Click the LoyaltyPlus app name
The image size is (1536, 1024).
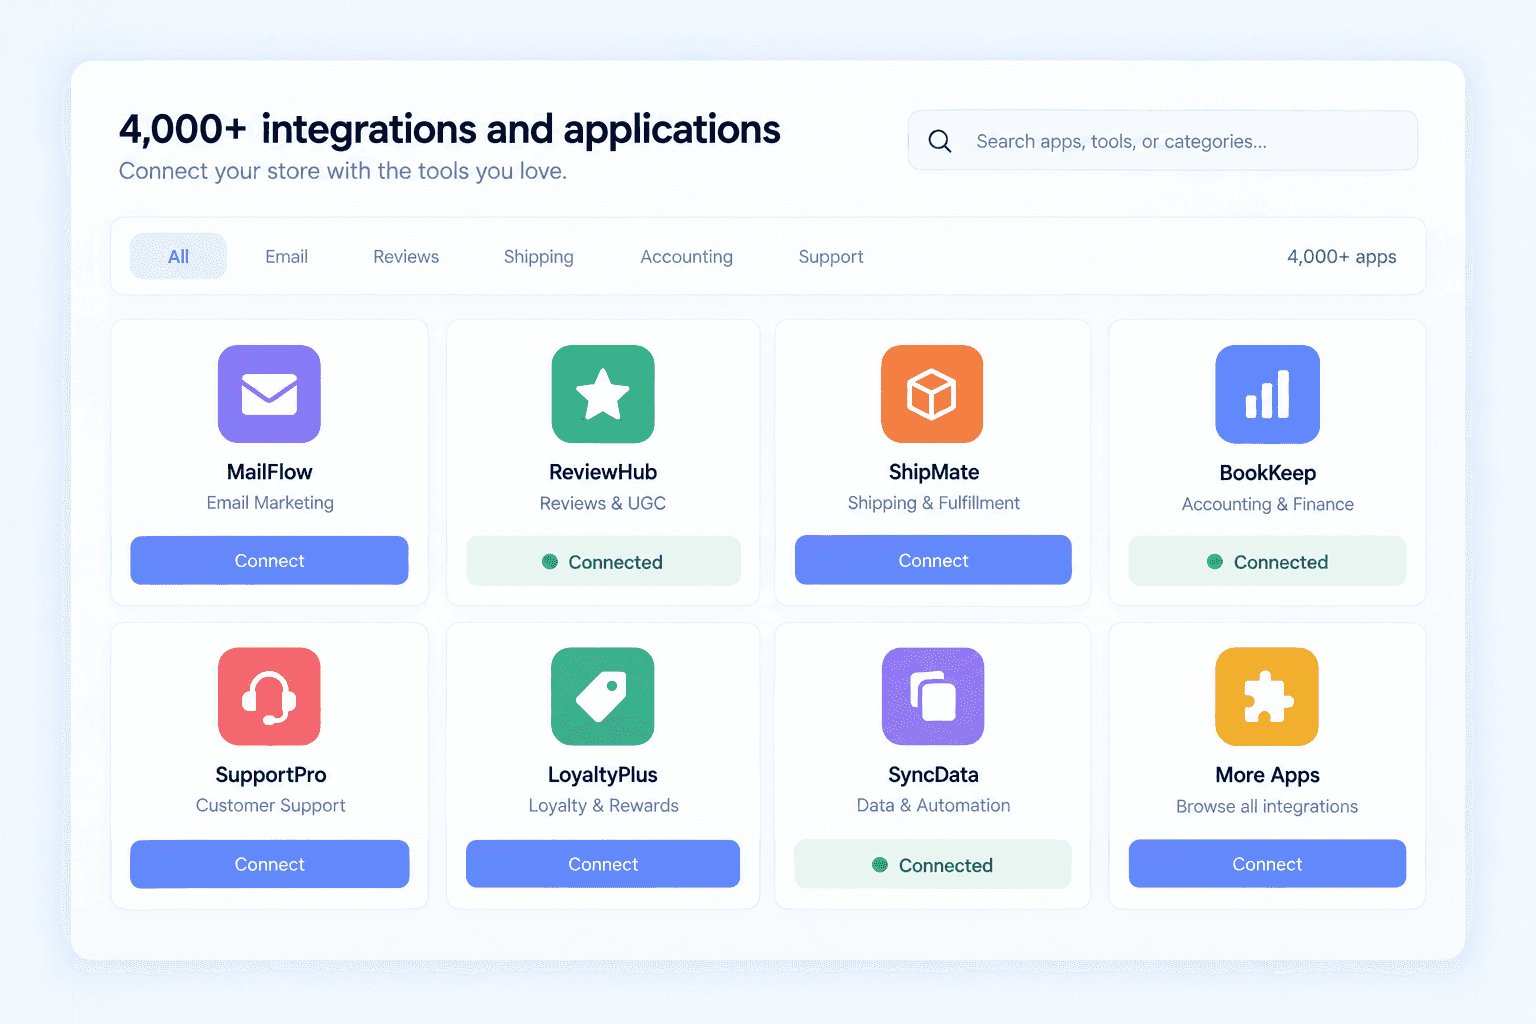[x=603, y=775]
